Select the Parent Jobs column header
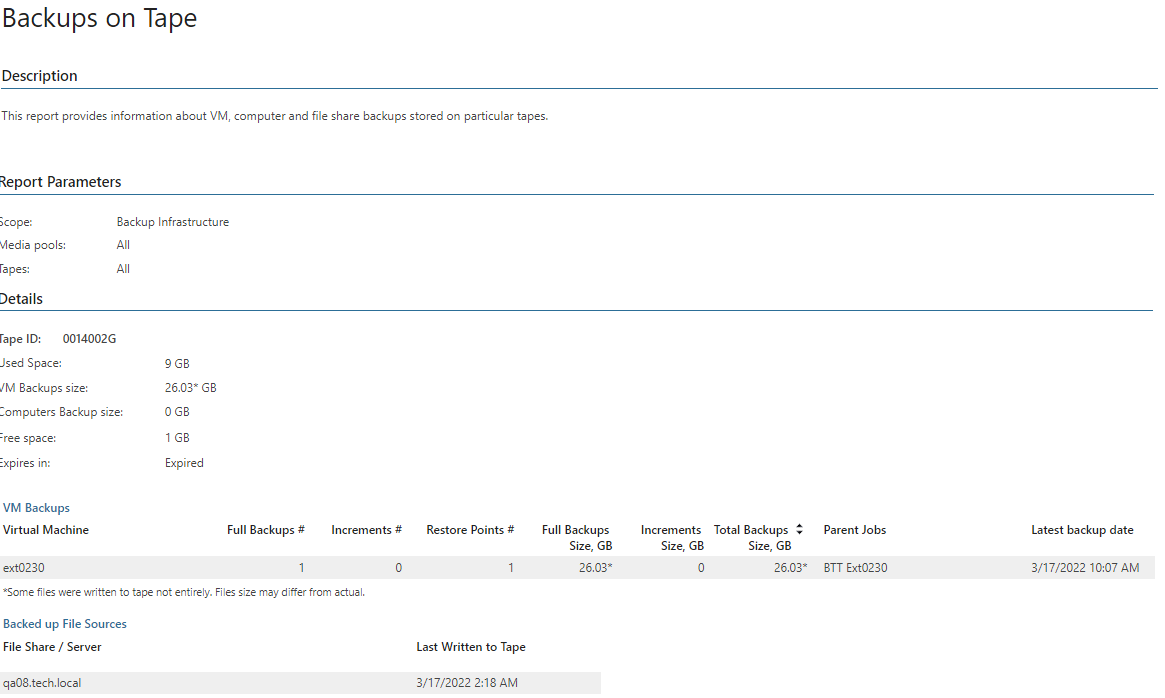This screenshot has height=698, width=1165. [x=854, y=530]
